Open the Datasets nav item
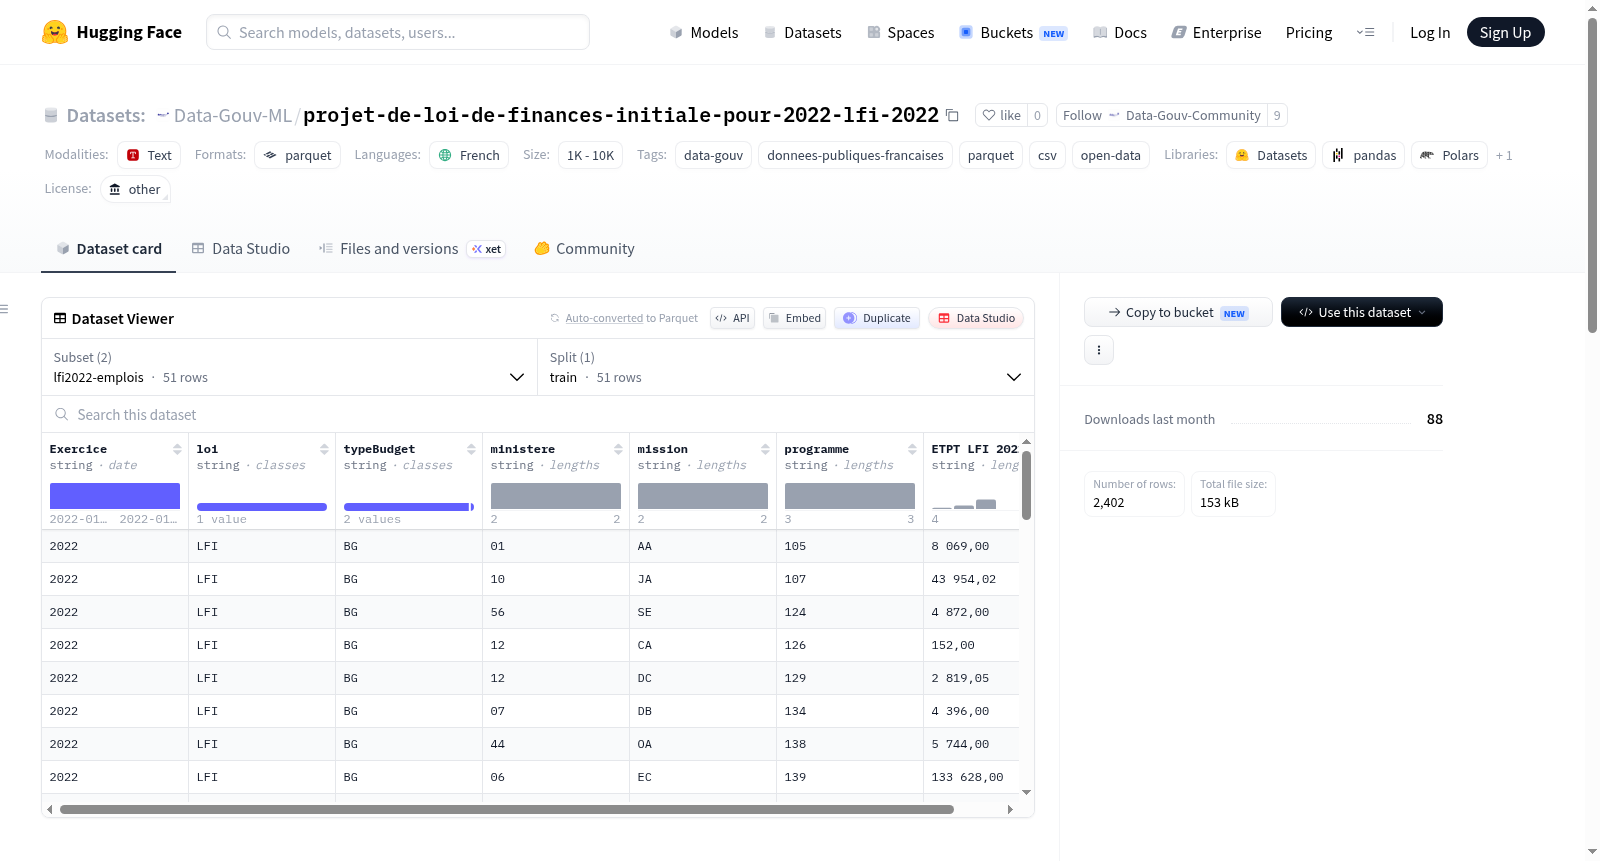 pos(803,32)
